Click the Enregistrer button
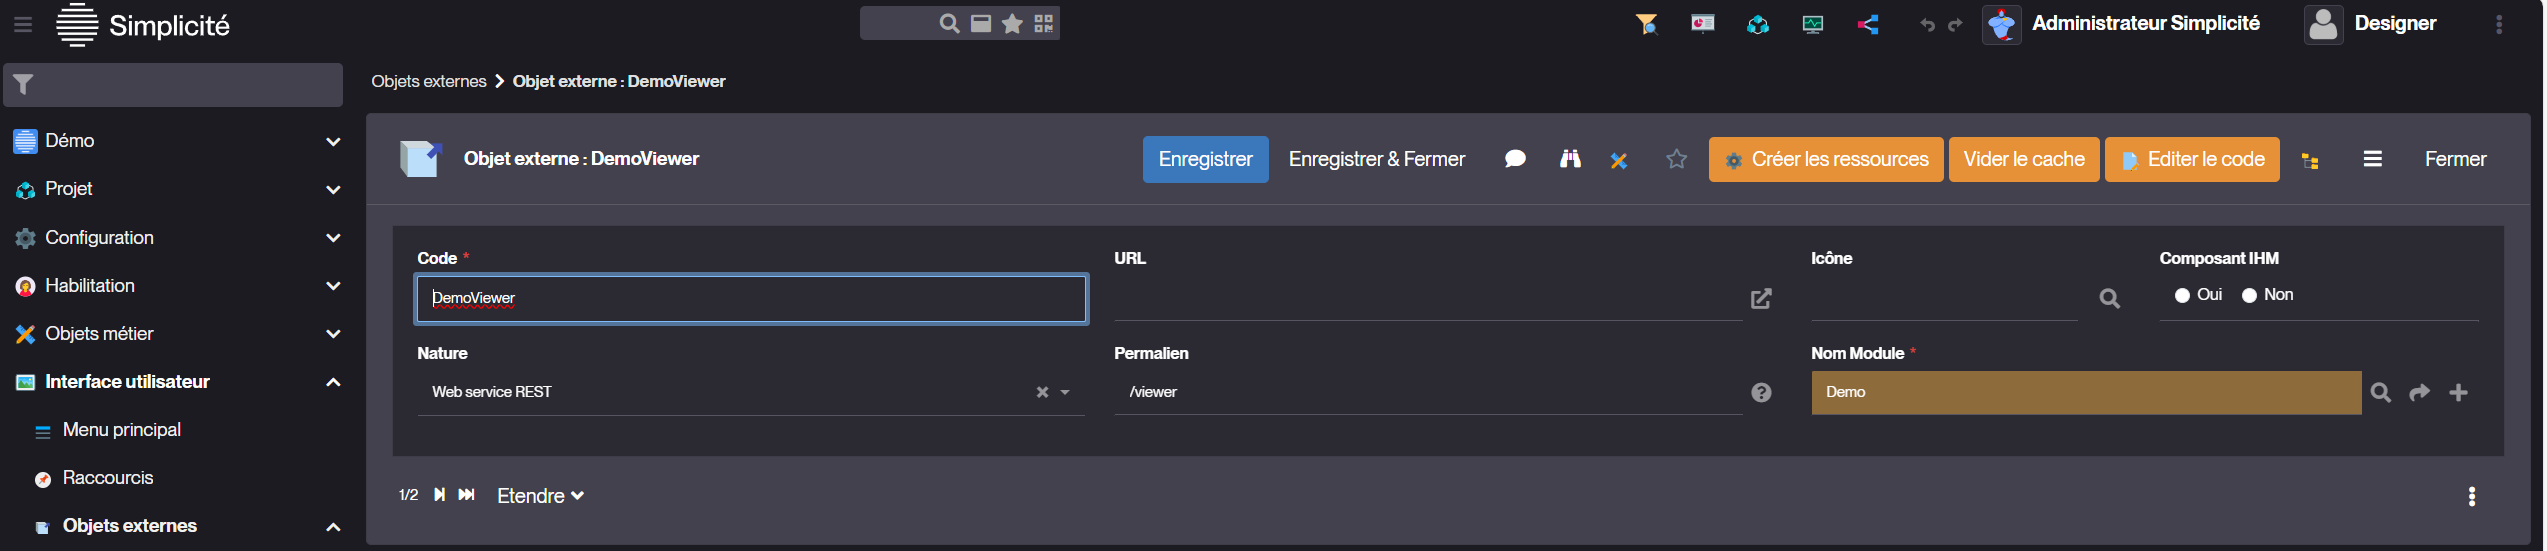 click(1205, 160)
